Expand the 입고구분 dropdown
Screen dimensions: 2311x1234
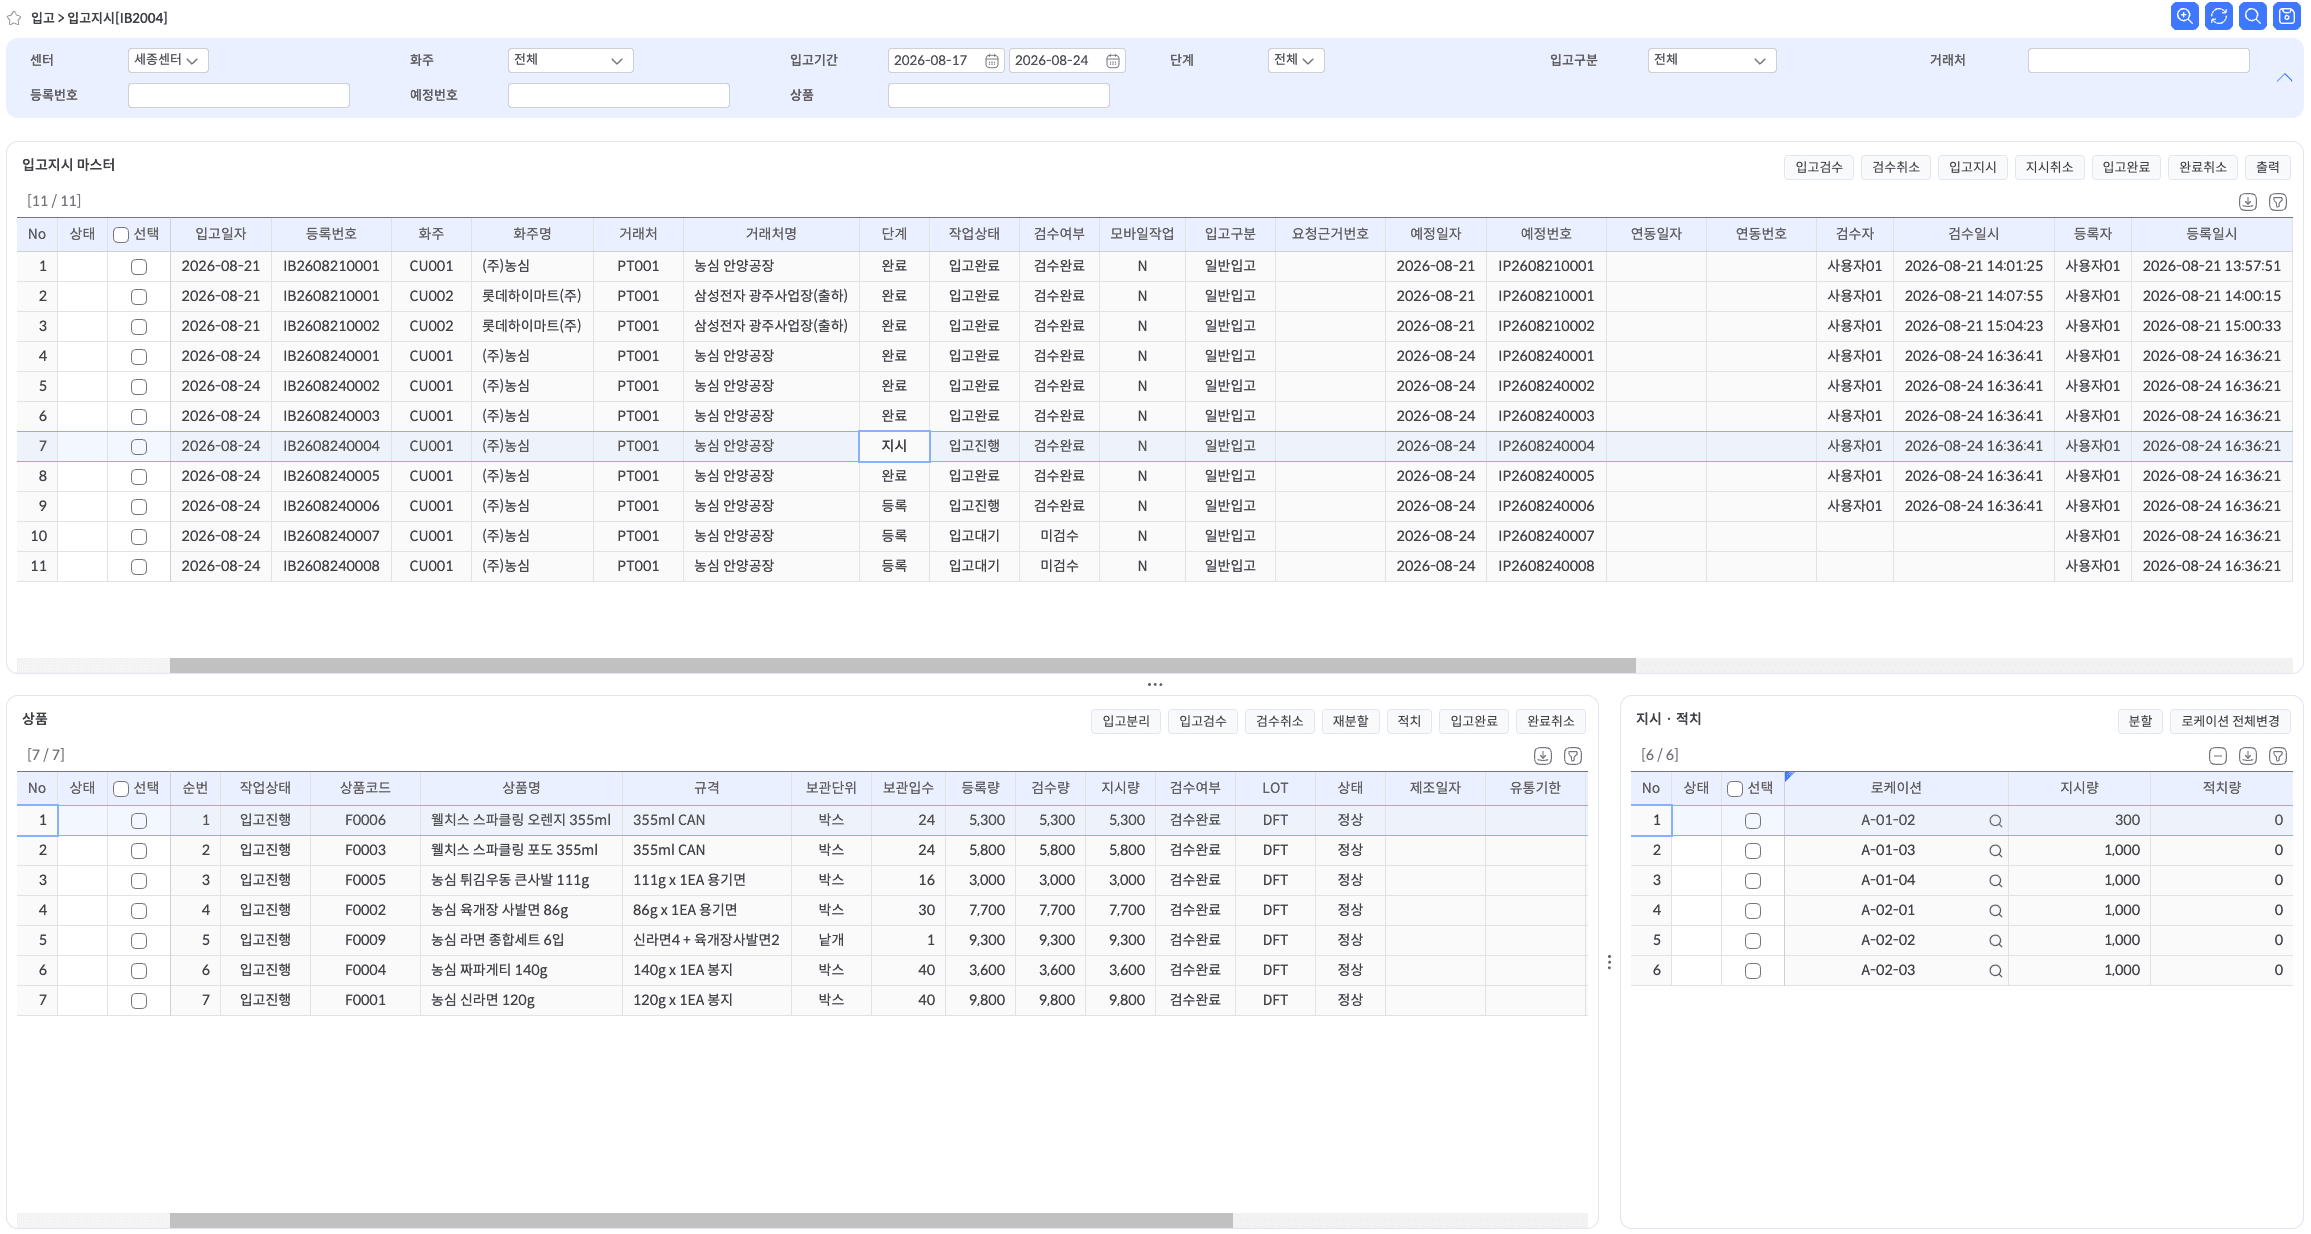[1712, 60]
